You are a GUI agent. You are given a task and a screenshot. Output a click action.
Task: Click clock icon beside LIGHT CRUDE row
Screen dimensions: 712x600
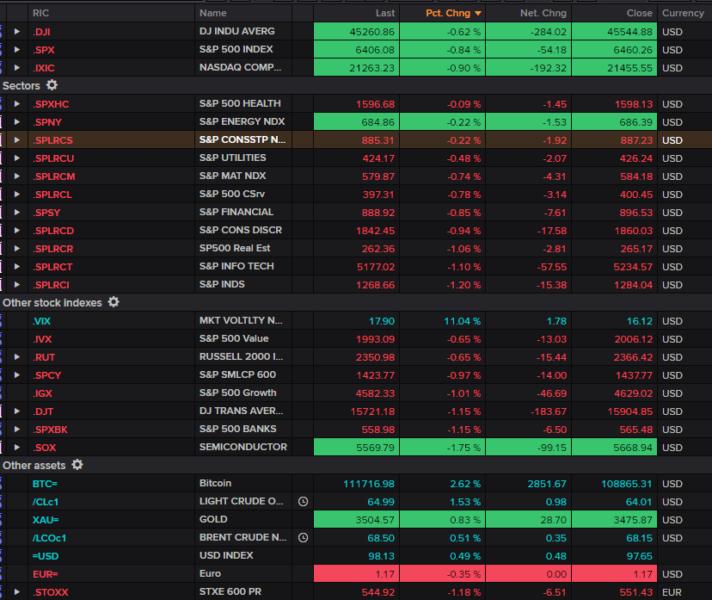coord(303,501)
